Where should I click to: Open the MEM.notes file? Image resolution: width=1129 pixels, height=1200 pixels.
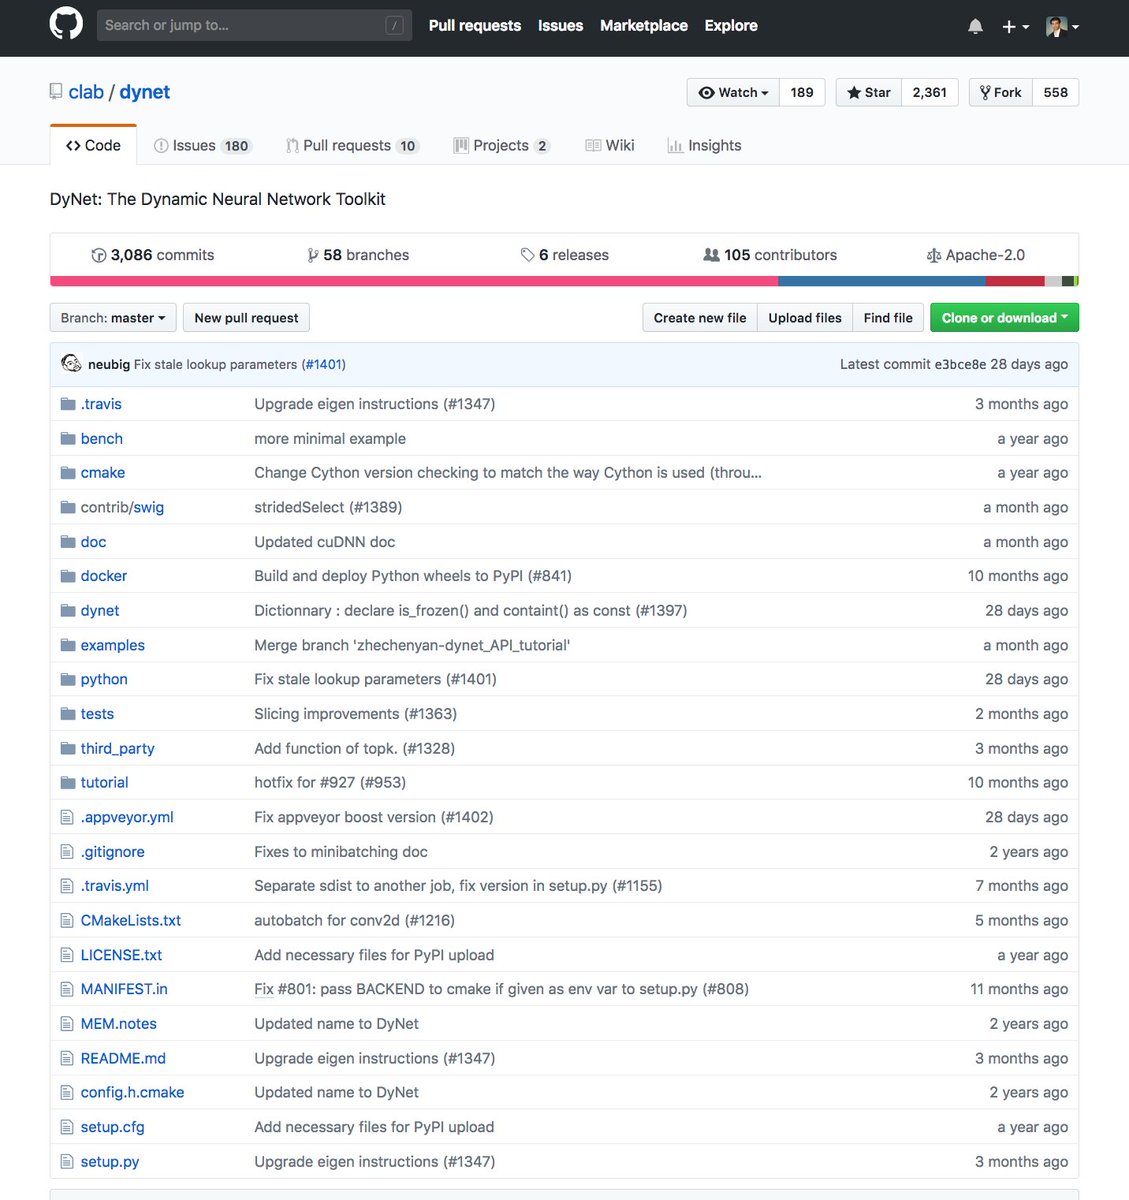119,1024
